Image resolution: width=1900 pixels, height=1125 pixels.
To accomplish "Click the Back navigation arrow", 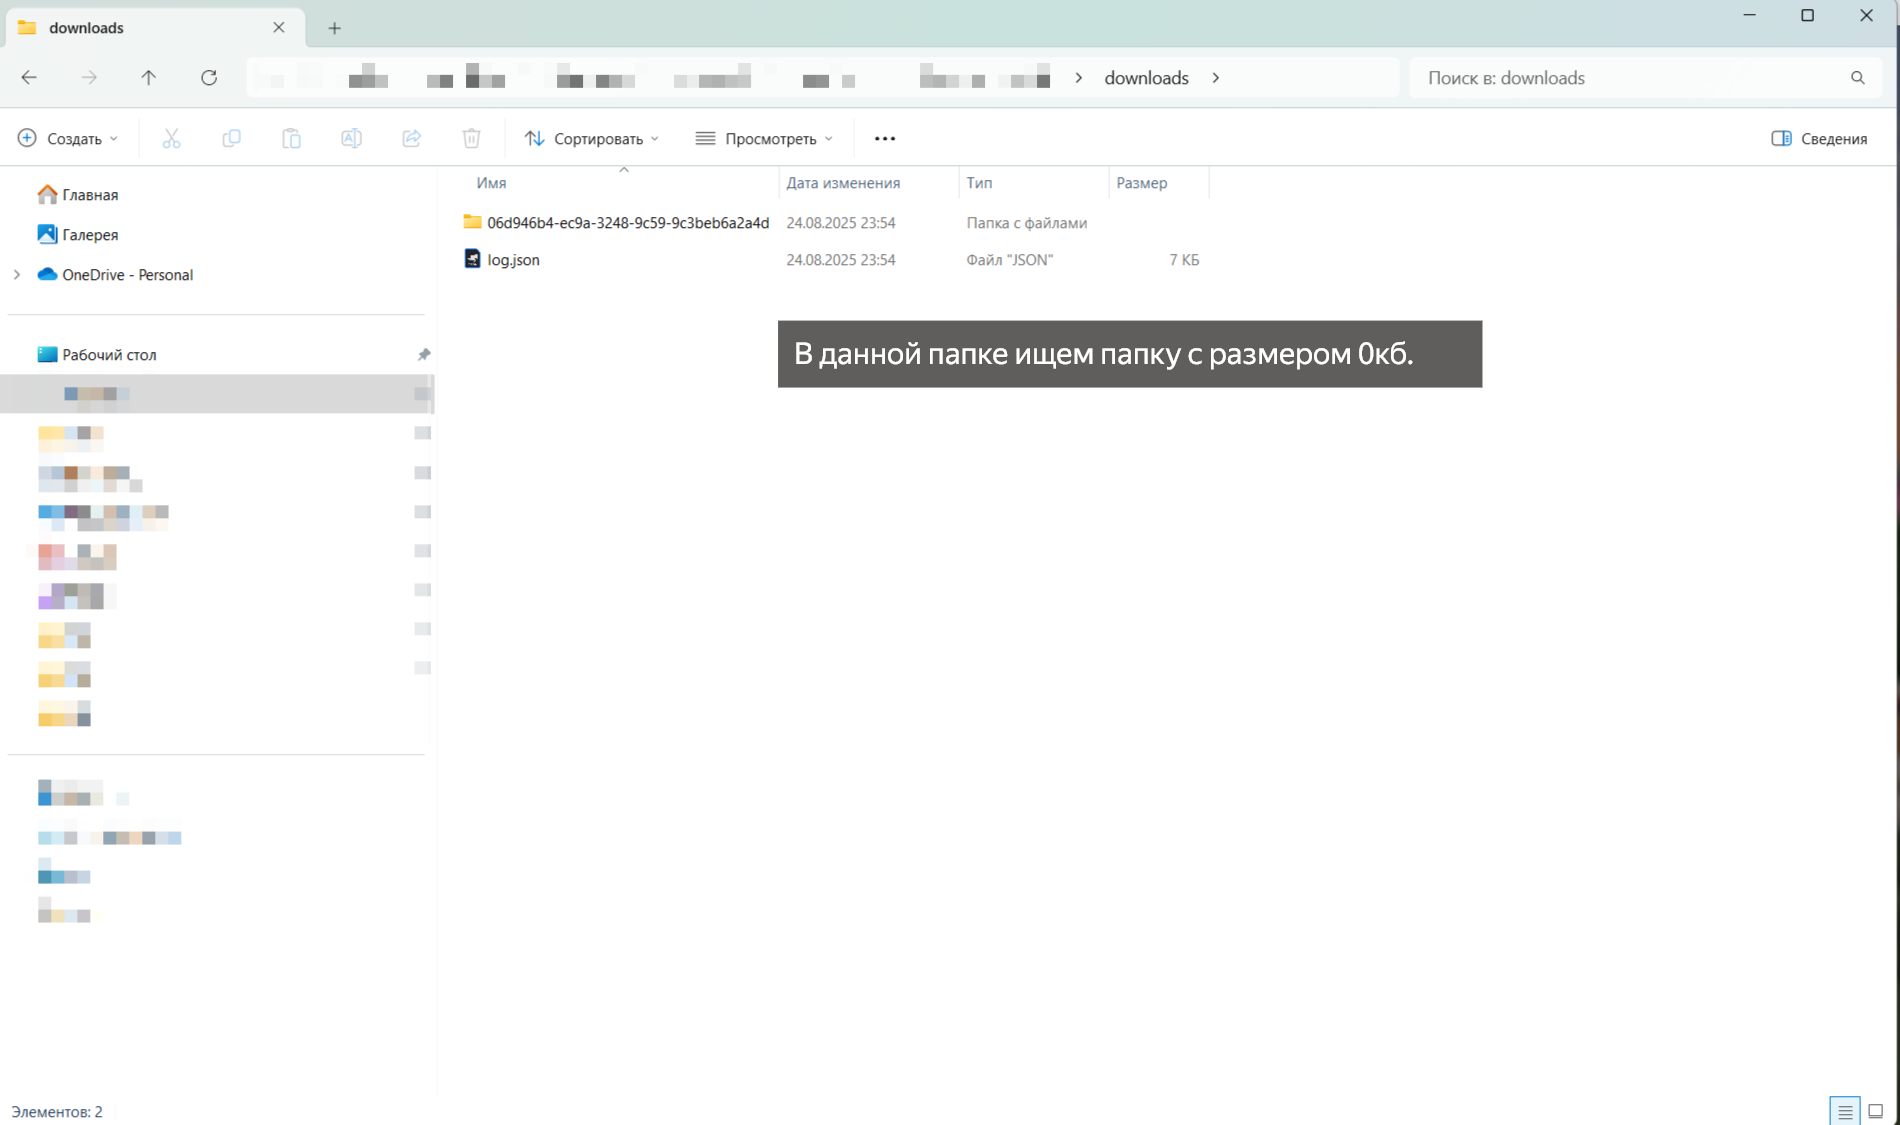I will (29, 78).
